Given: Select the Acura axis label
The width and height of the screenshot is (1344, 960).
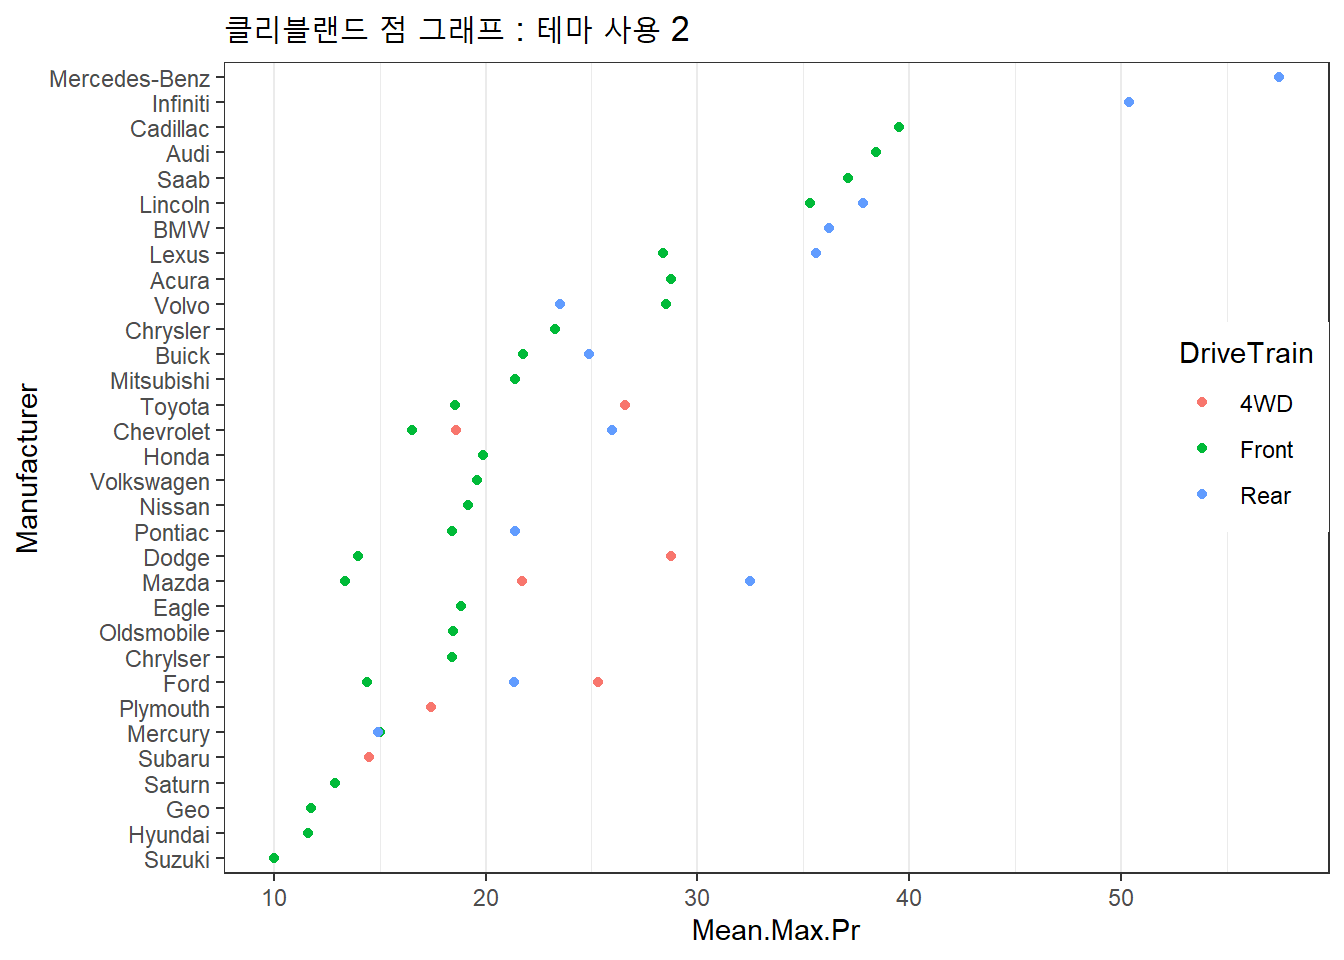Looking at the screenshot, I should click(180, 281).
